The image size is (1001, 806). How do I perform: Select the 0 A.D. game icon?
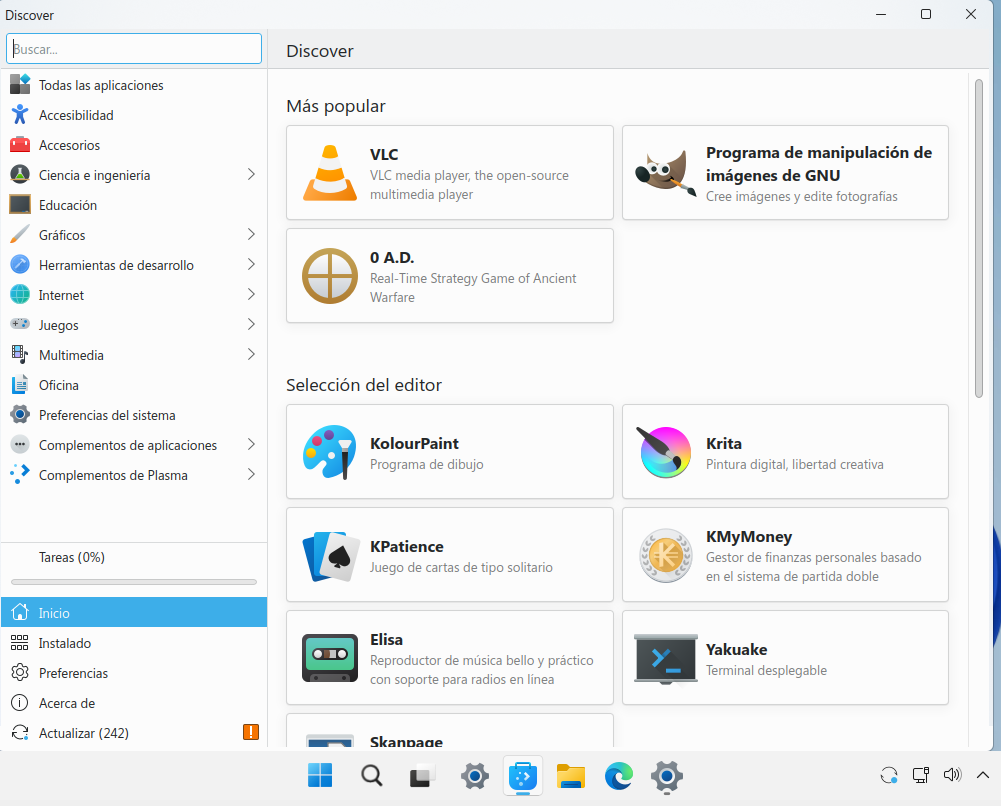click(330, 276)
